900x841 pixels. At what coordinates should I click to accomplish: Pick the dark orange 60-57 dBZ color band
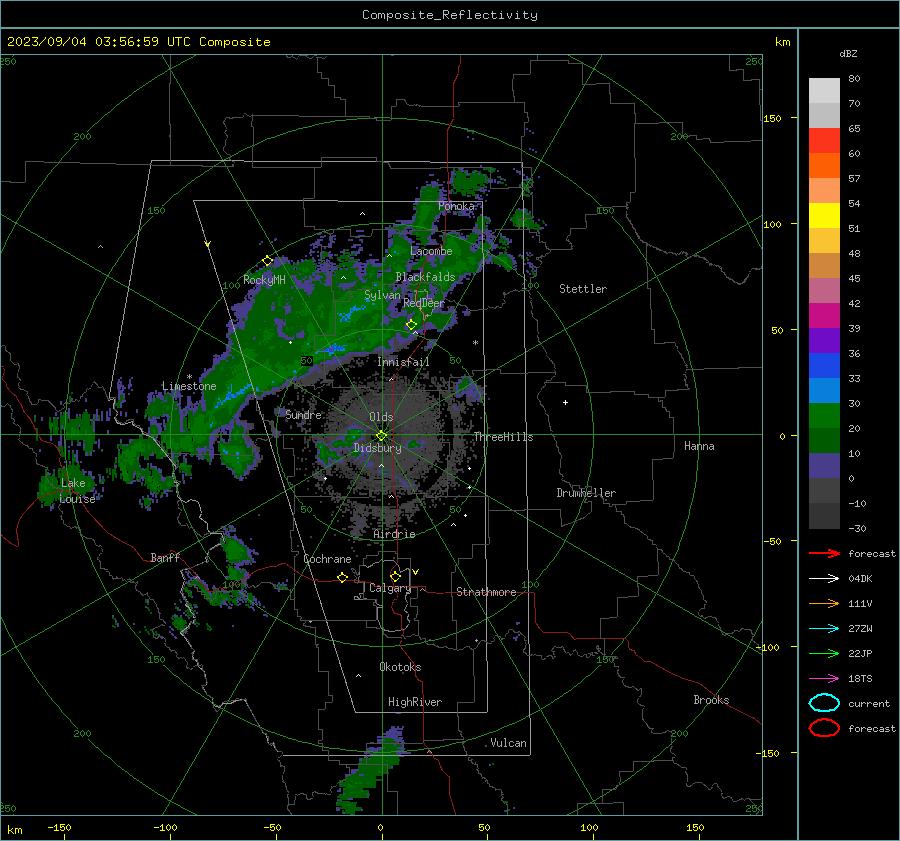click(824, 165)
